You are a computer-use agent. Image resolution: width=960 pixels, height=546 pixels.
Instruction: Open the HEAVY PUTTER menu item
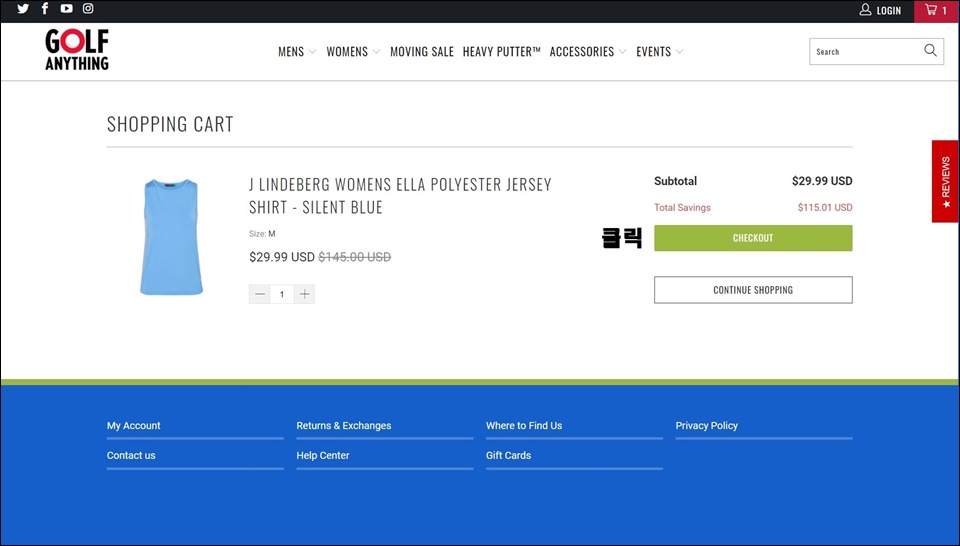(501, 52)
